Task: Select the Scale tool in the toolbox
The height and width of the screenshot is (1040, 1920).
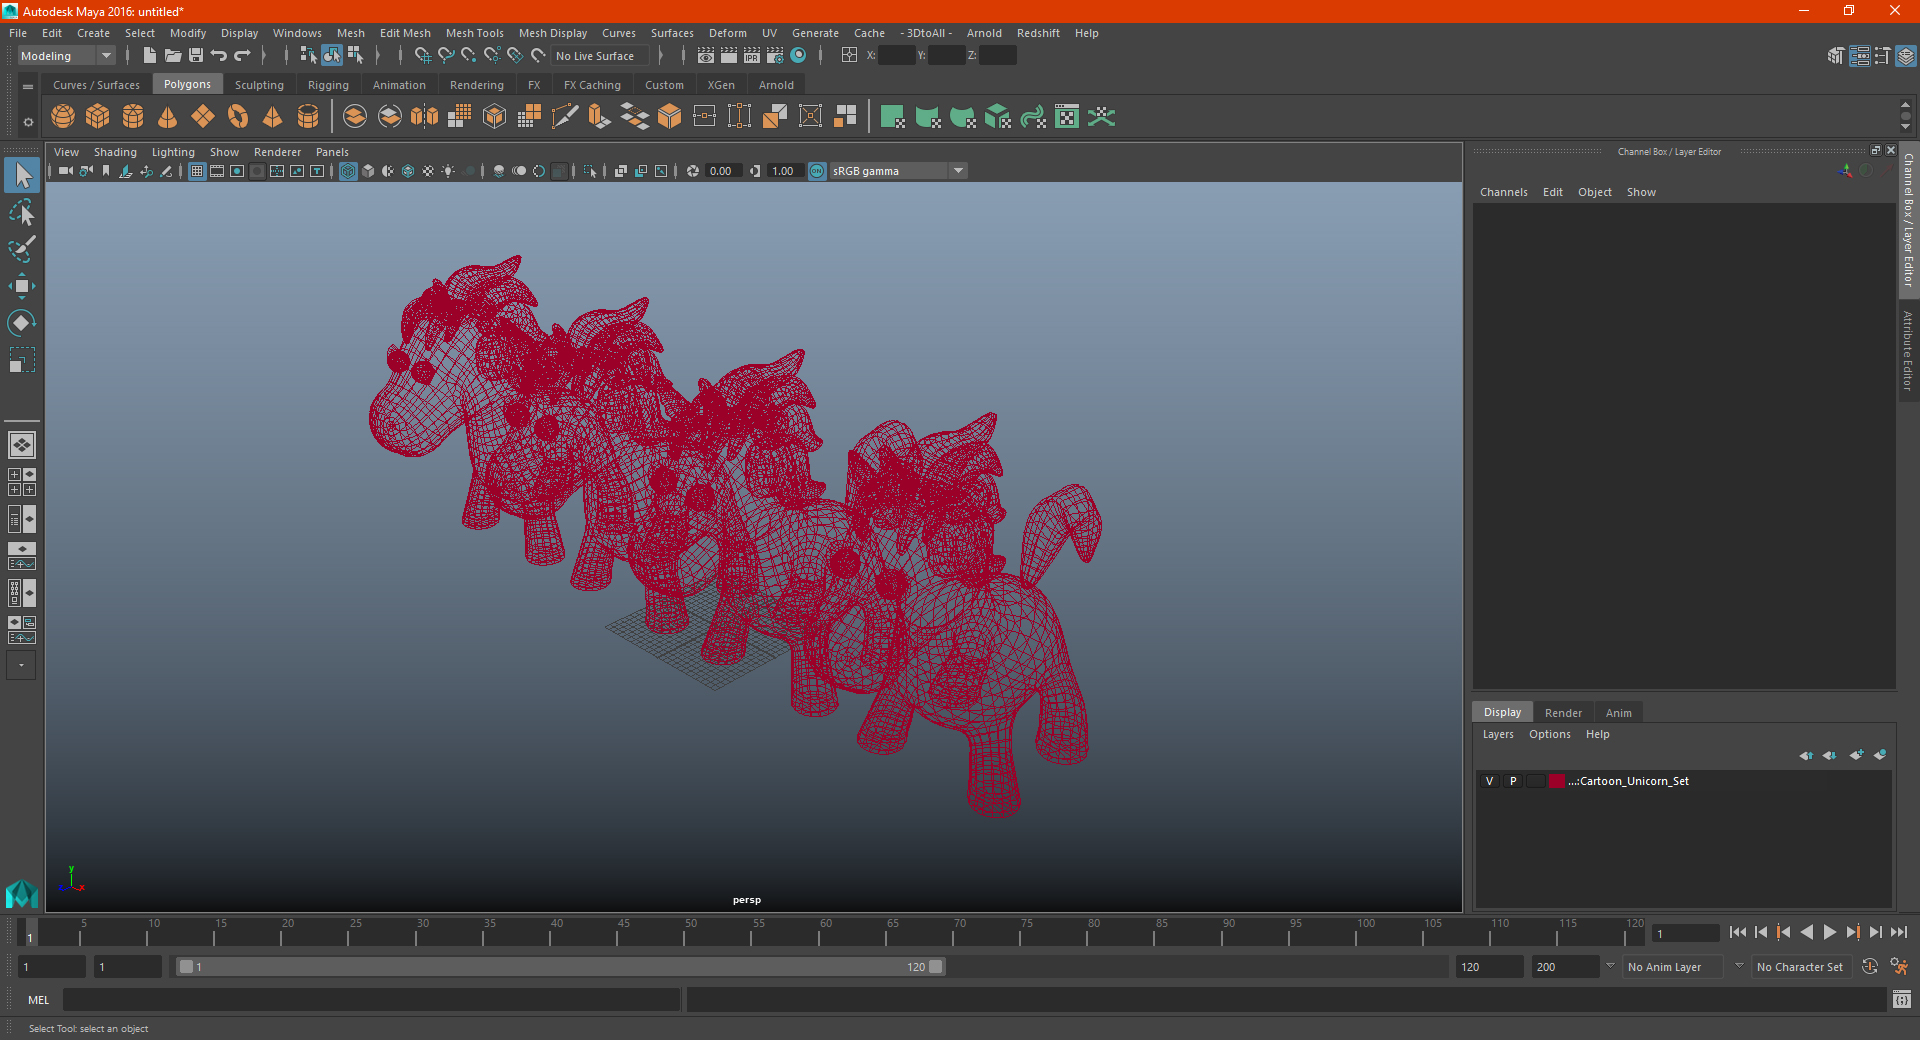Action: (x=22, y=360)
